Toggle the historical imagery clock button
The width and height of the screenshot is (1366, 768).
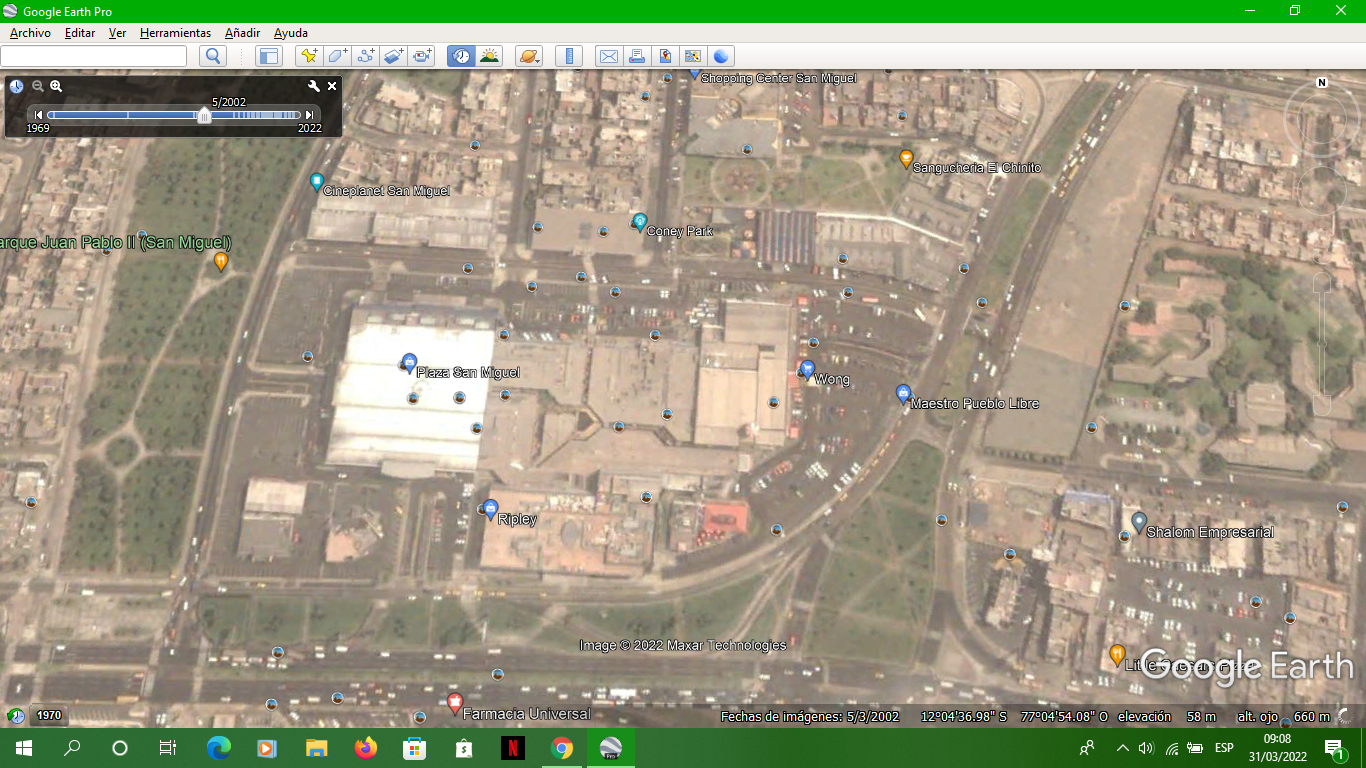pos(460,56)
